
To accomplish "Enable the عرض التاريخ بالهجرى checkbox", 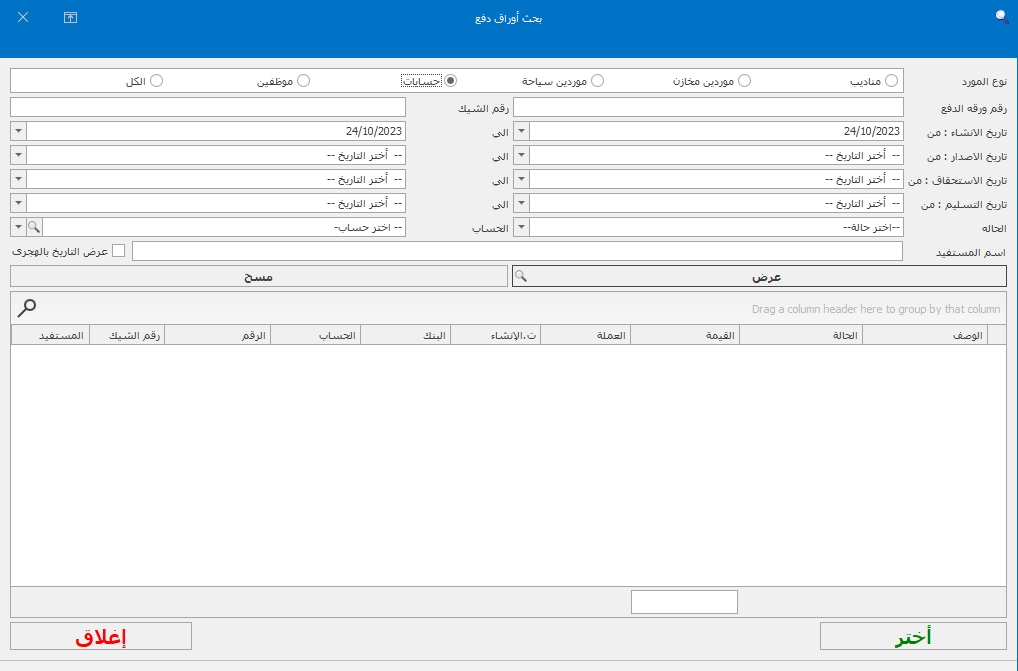I will (119, 251).
